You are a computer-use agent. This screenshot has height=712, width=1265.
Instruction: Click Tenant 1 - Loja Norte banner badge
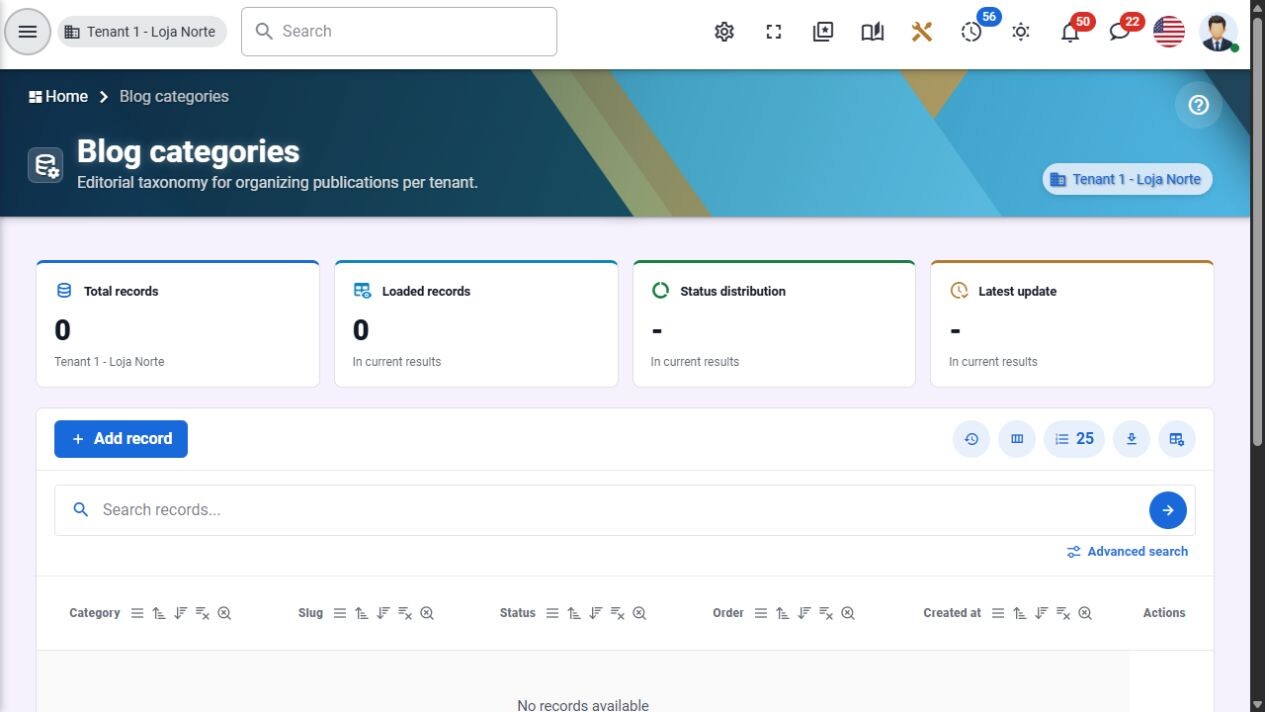[x=1127, y=179]
